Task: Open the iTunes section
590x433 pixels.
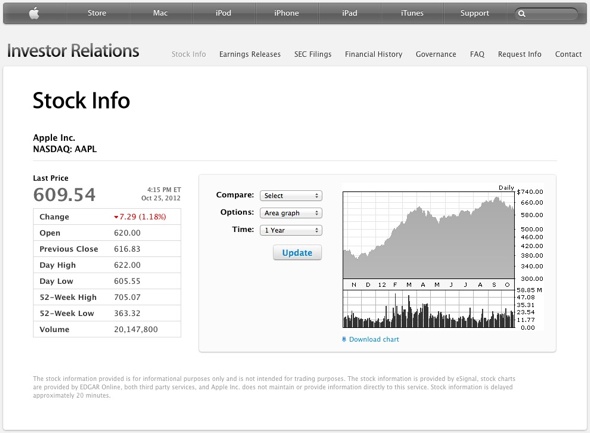Action: pyautogui.click(x=412, y=13)
